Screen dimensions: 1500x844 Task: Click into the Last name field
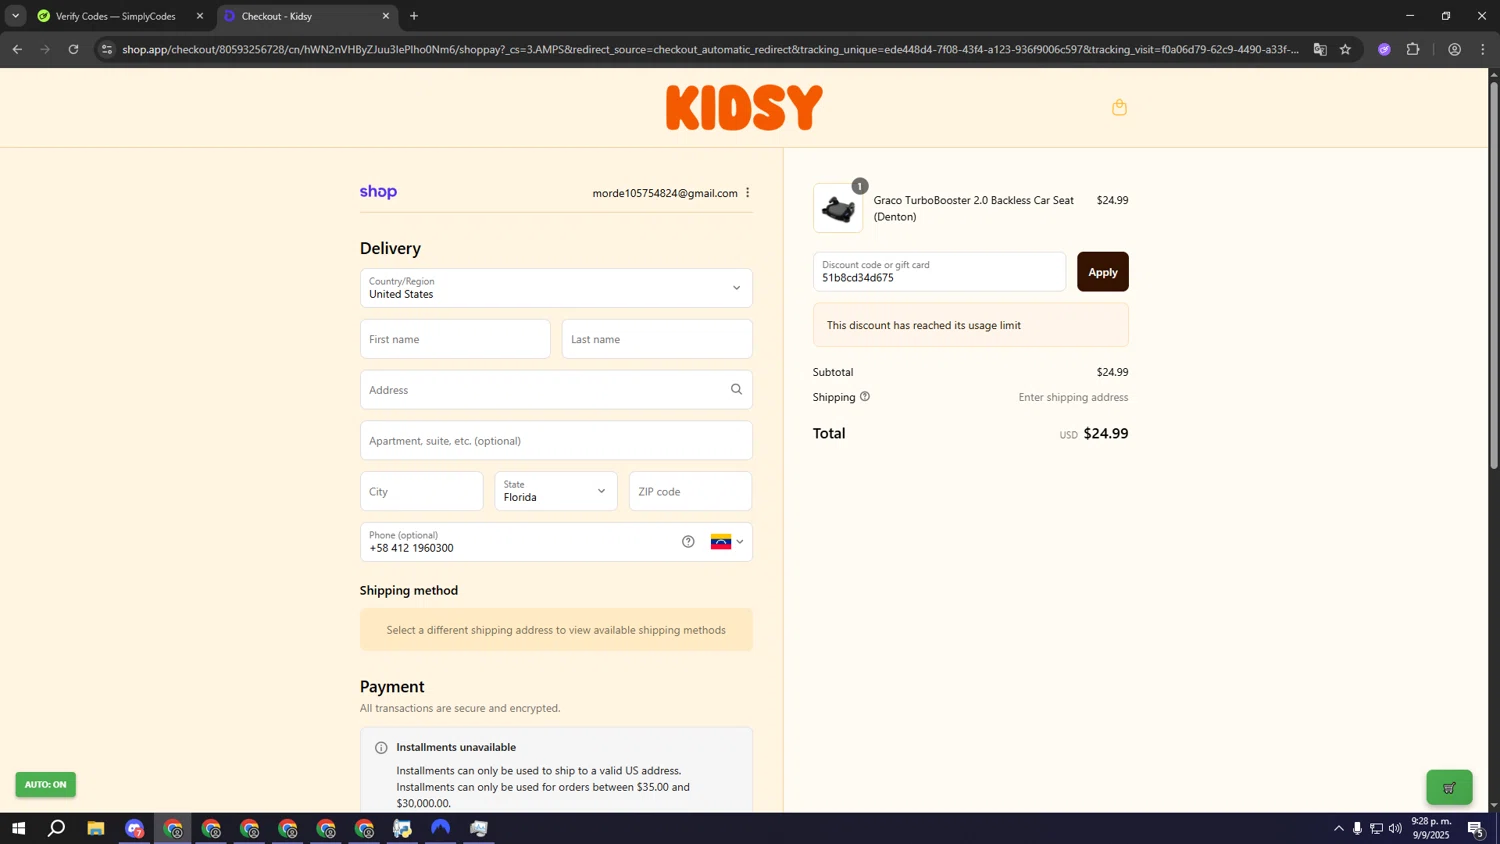click(657, 339)
